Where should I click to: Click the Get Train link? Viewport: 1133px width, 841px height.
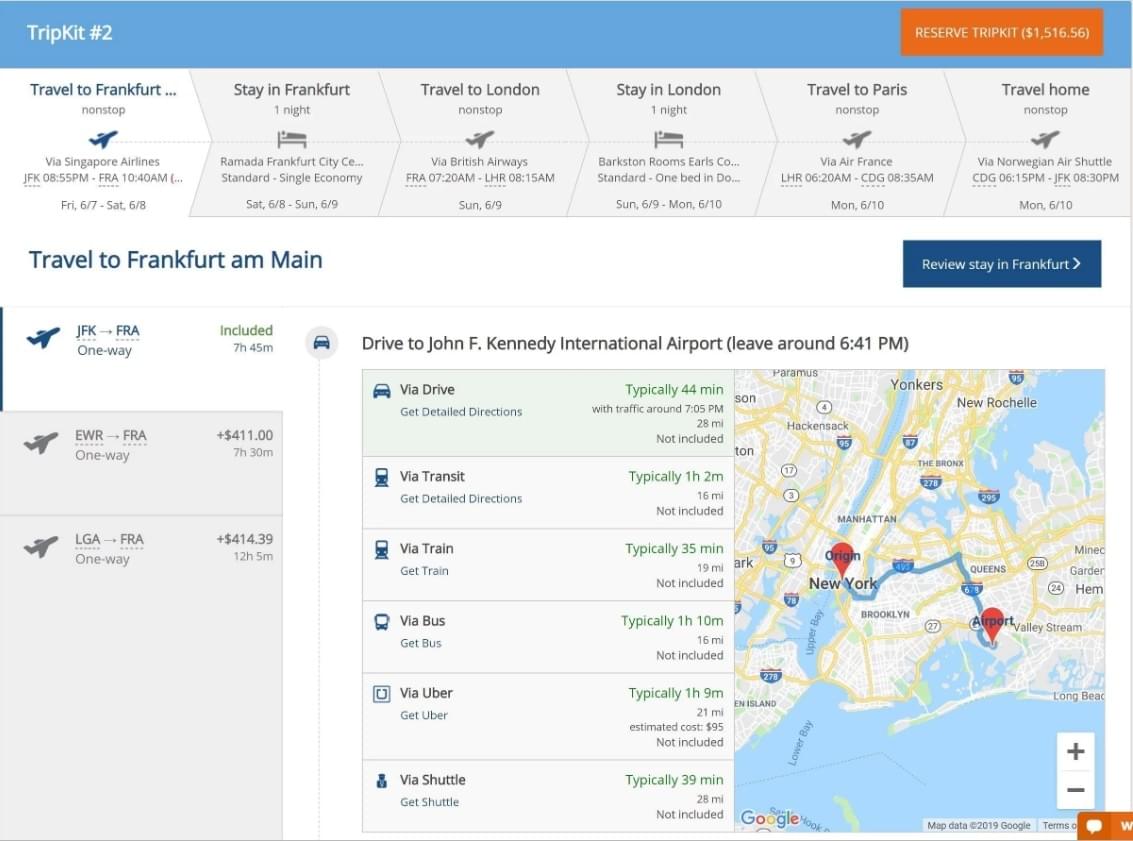(424, 571)
